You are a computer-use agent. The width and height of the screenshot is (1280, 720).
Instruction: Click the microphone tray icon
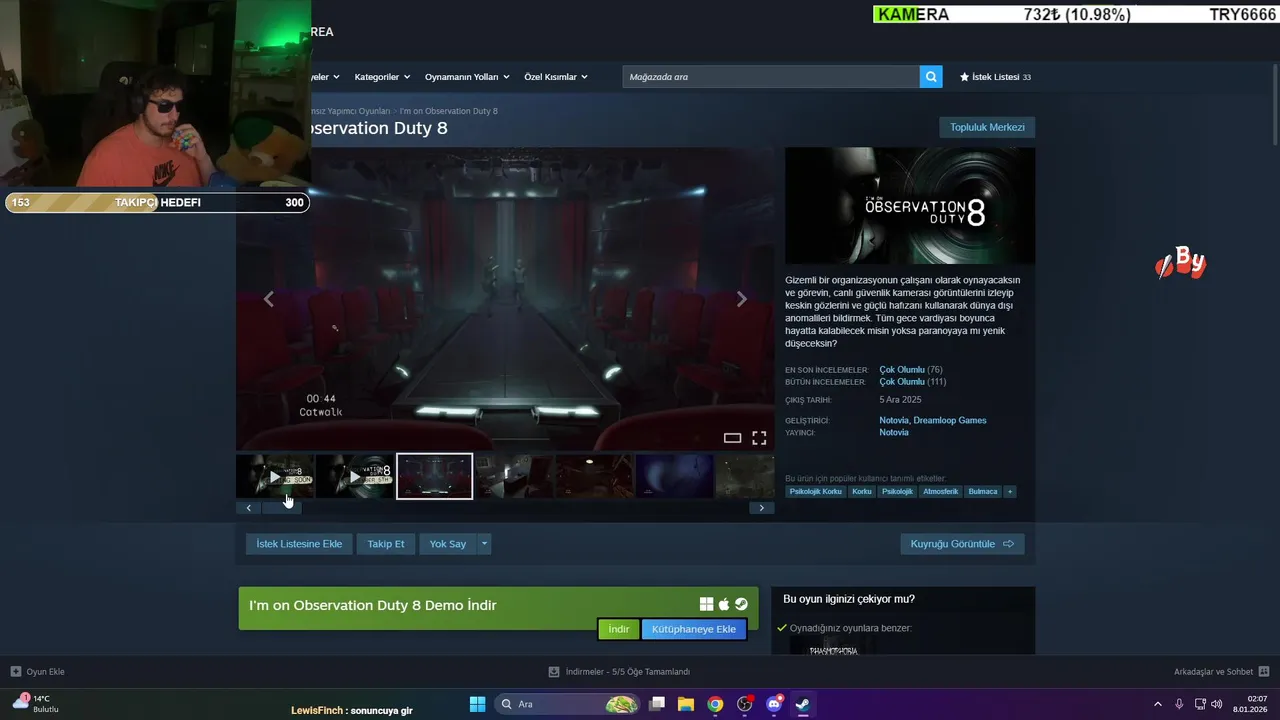coord(1179,704)
